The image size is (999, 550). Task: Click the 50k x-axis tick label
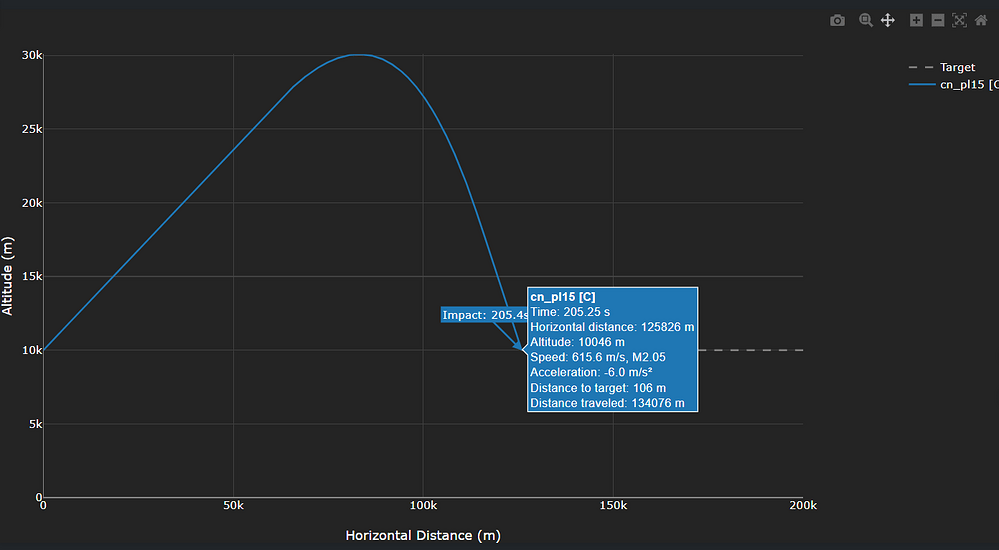pyautogui.click(x=233, y=505)
